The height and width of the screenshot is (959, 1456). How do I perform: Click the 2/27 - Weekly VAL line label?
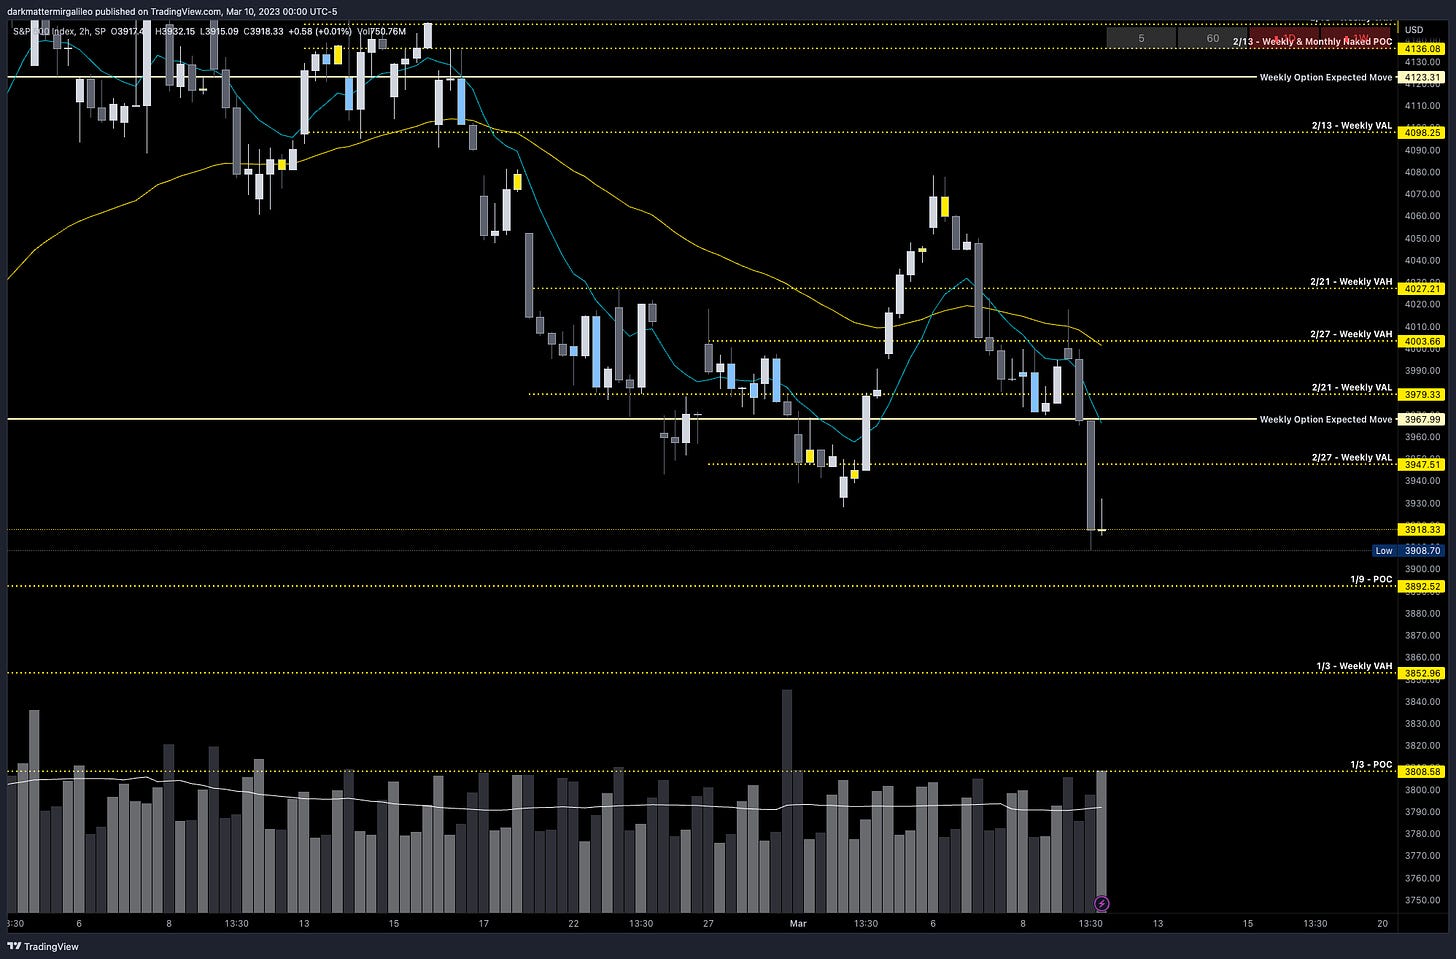click(1352, 457)
